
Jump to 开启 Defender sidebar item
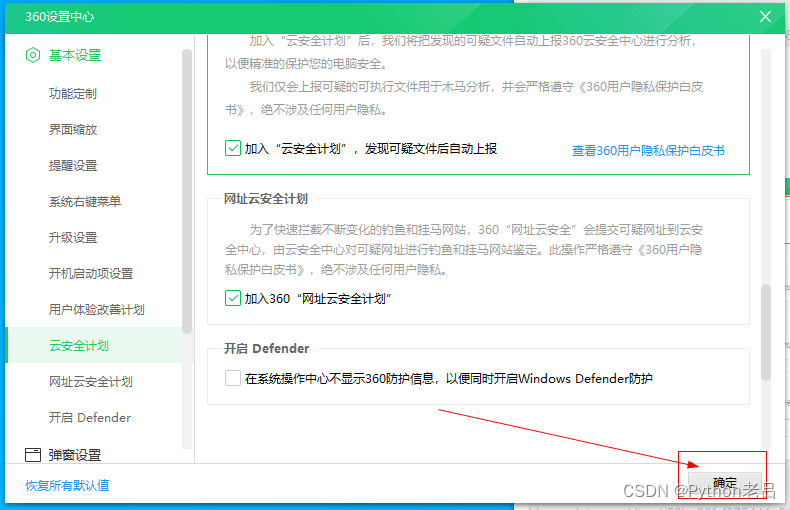(x=90, y=417)
